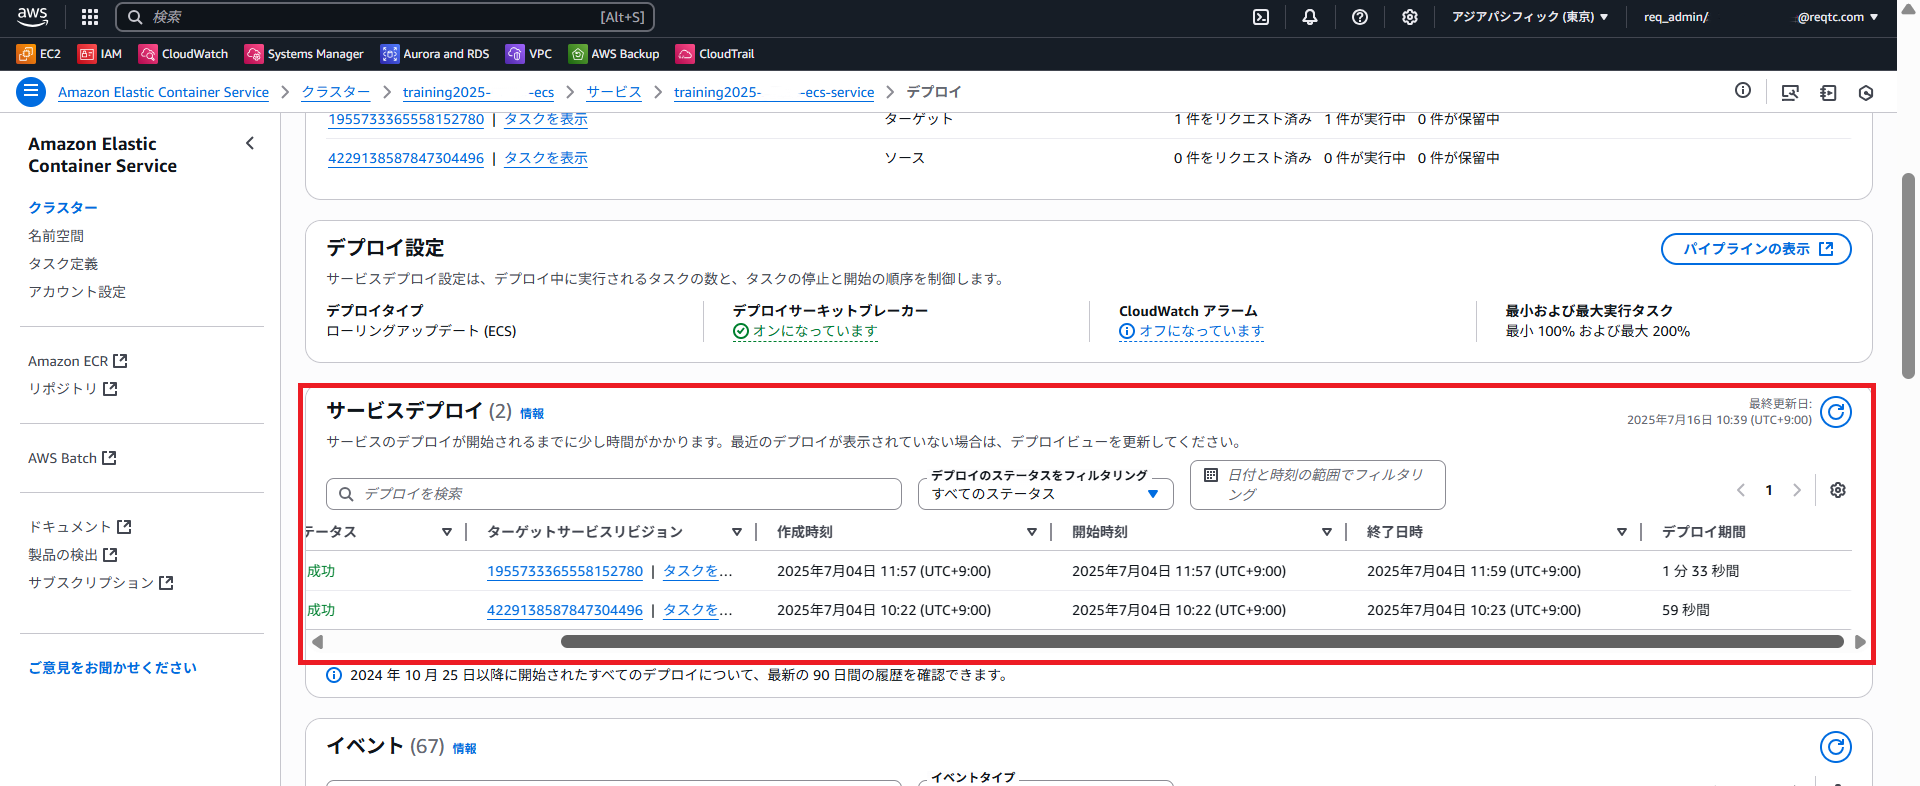The height and width of the screenshot is (786, 1920).
Task: Sort by ターゲットサービスリビジョン column arrow
Action: coord(737,532)
